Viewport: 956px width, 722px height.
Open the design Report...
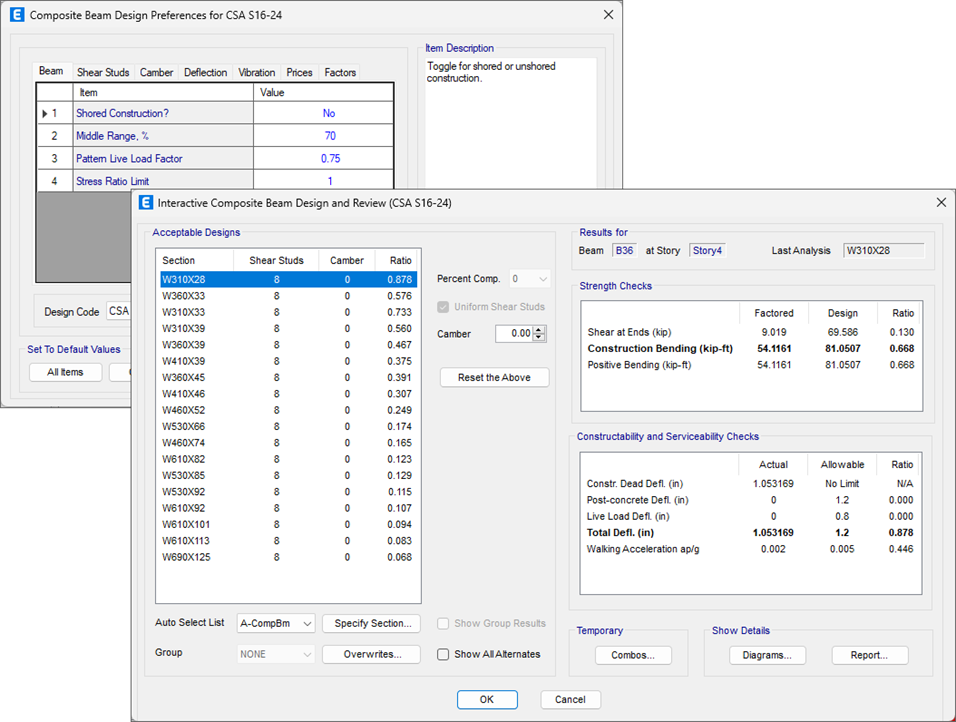[x=870, y=656]
